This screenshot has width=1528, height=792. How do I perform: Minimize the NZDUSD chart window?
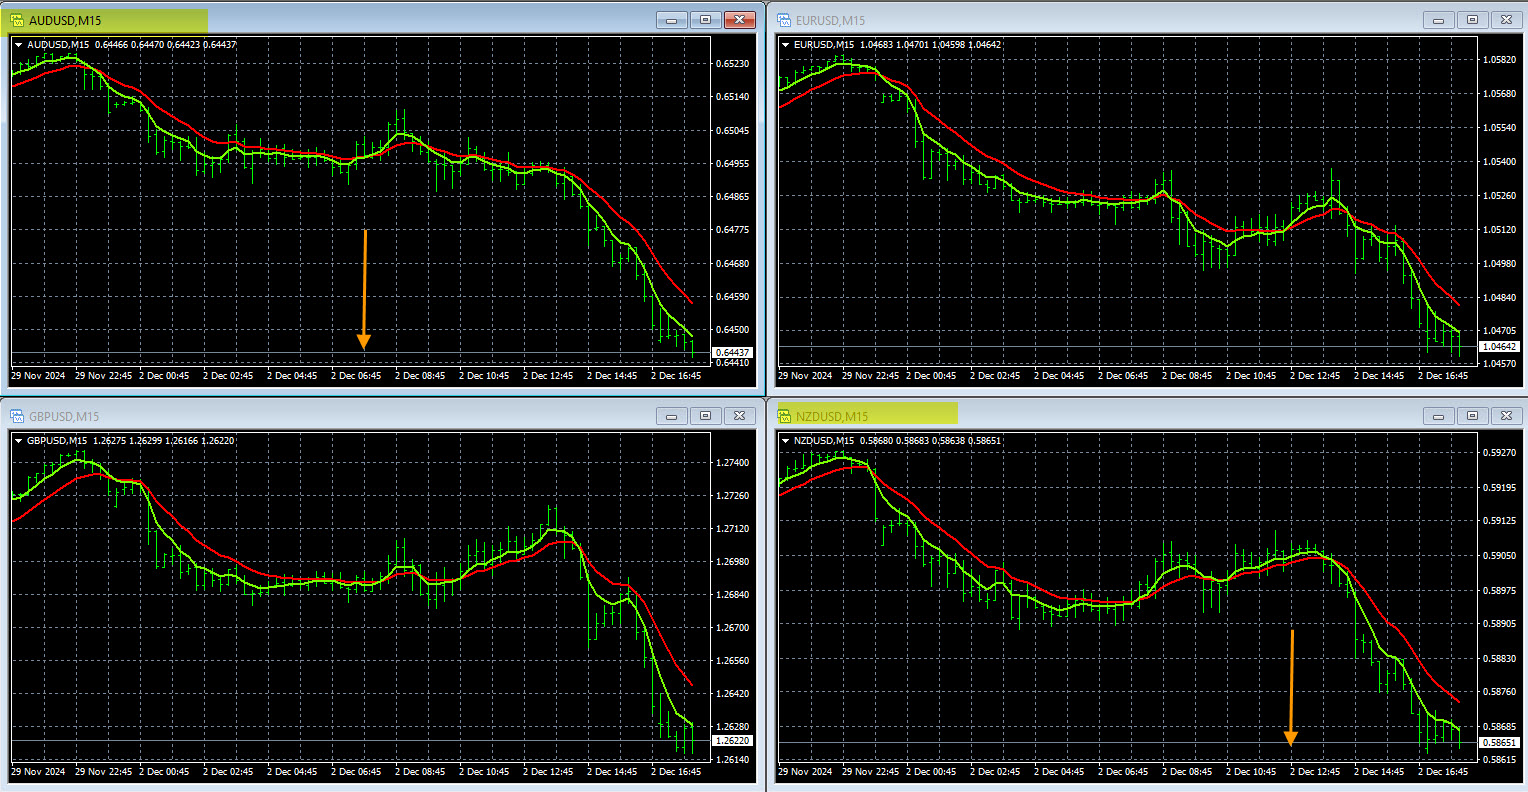click(x=1438, y=416)
